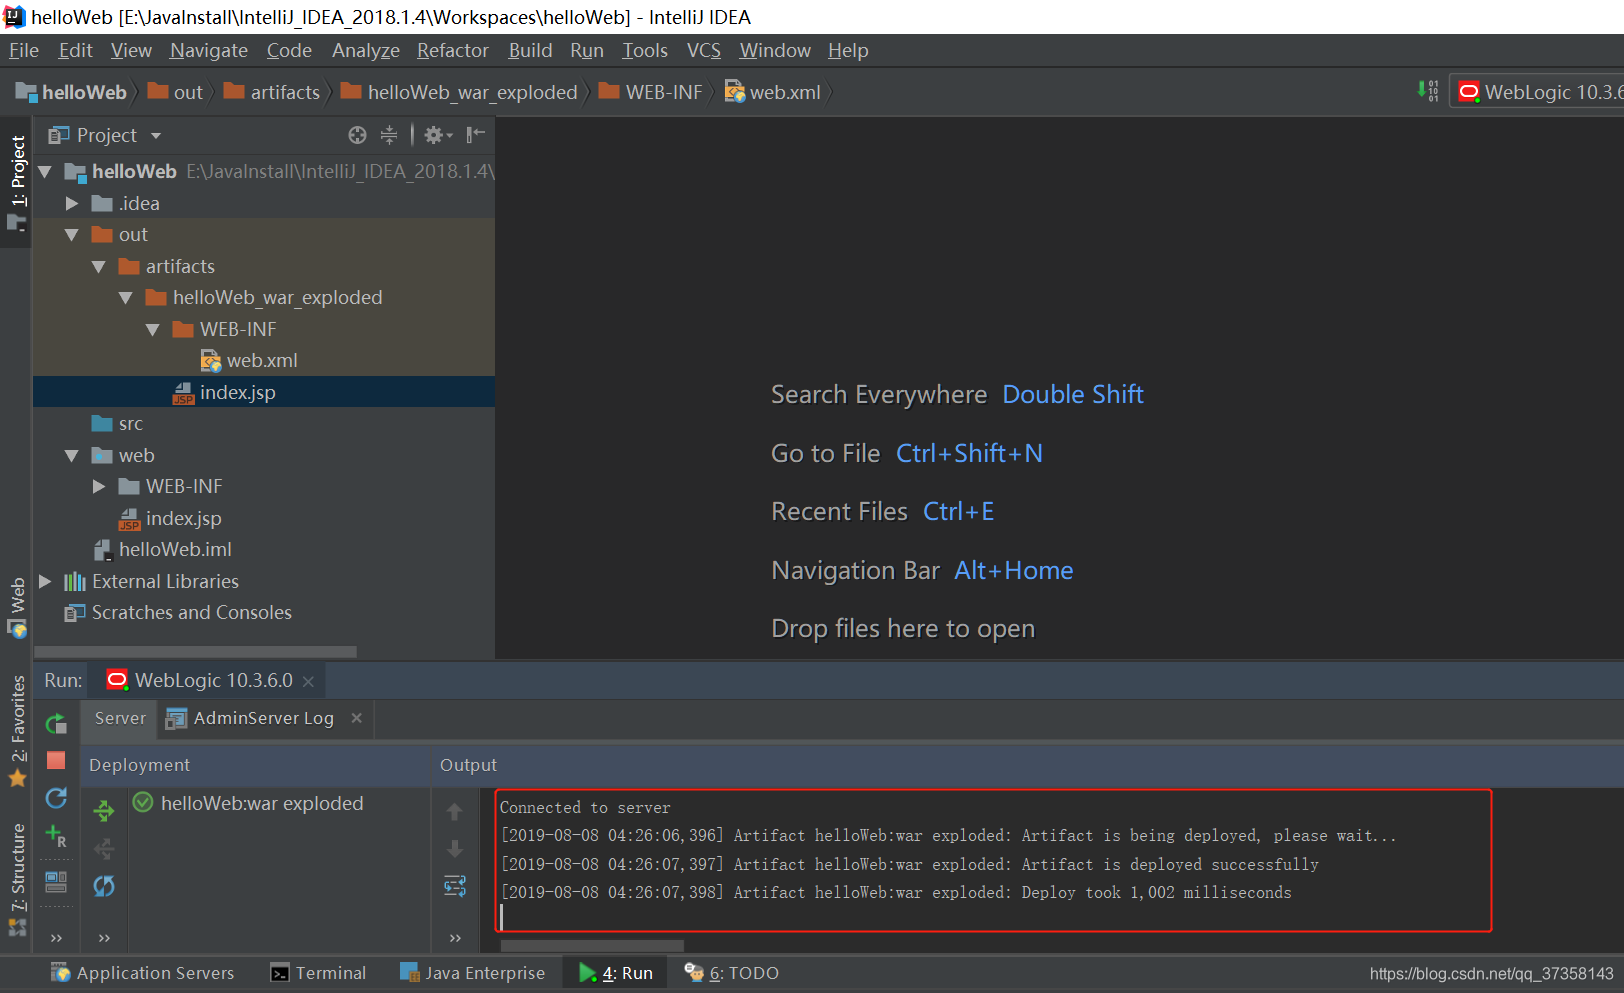Toggle the 4: Run tool window
The image size is (1624, 993).
[615, 973]
